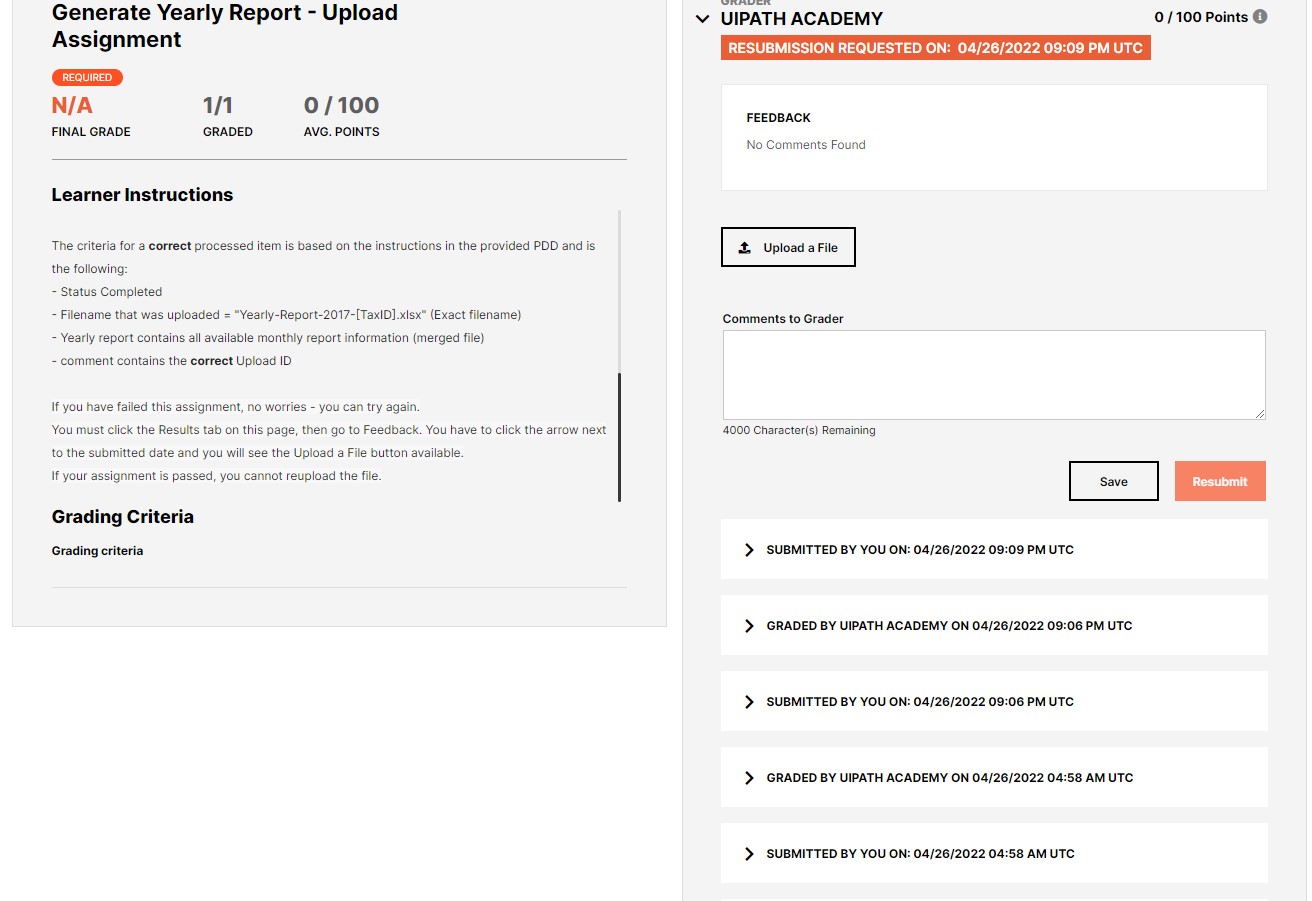Click the Grading Criteria heading
The image size is (1312, 901).
(x=122, y=516)
